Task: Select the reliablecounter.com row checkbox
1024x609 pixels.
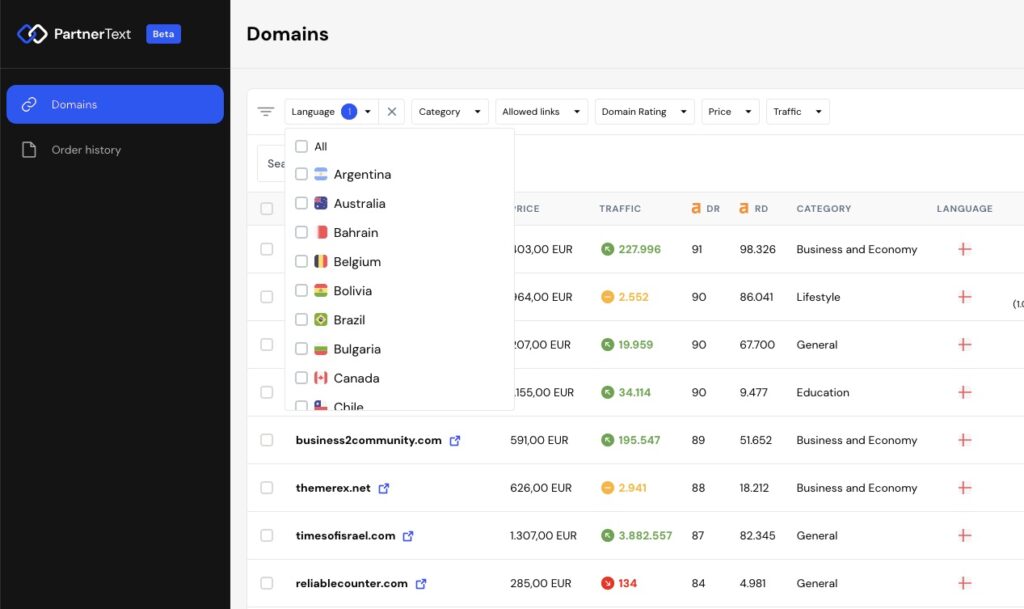Action: tap(266, 583)
